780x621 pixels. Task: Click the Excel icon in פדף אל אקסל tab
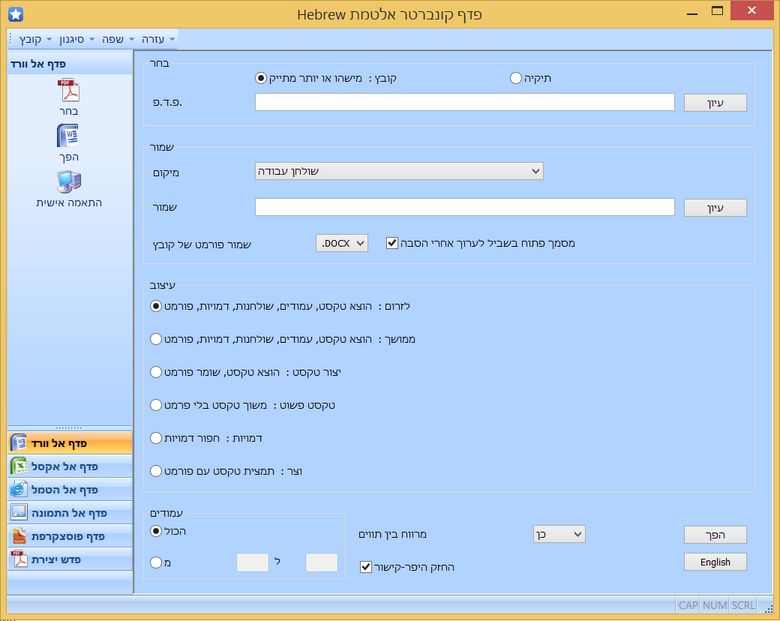point(19,466)
